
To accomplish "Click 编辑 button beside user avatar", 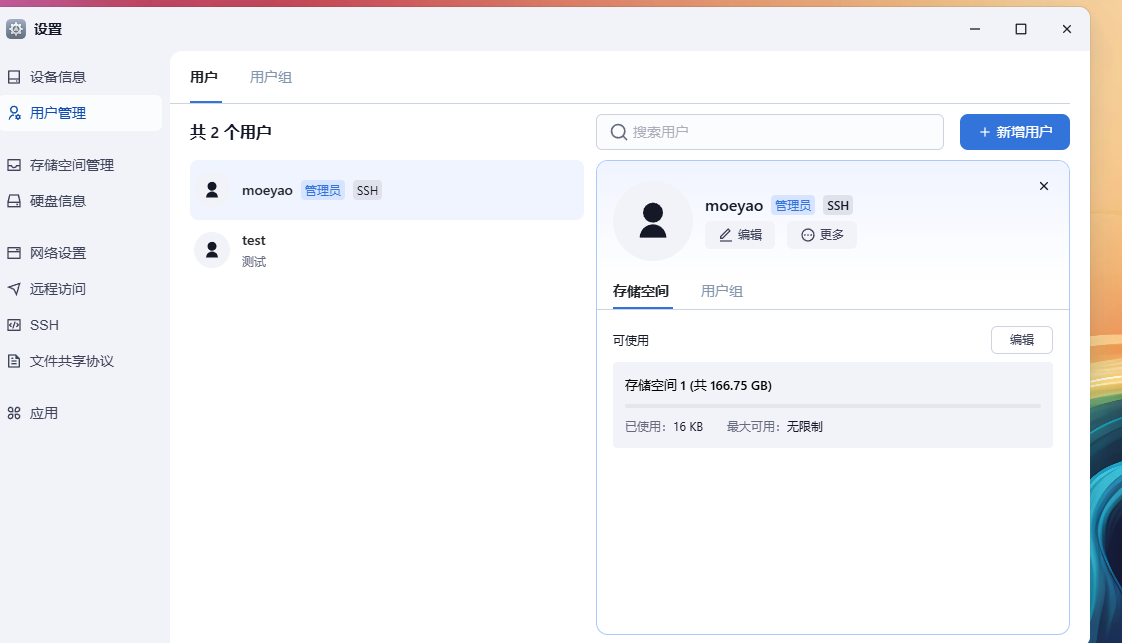I will click(x=740, y=235).
